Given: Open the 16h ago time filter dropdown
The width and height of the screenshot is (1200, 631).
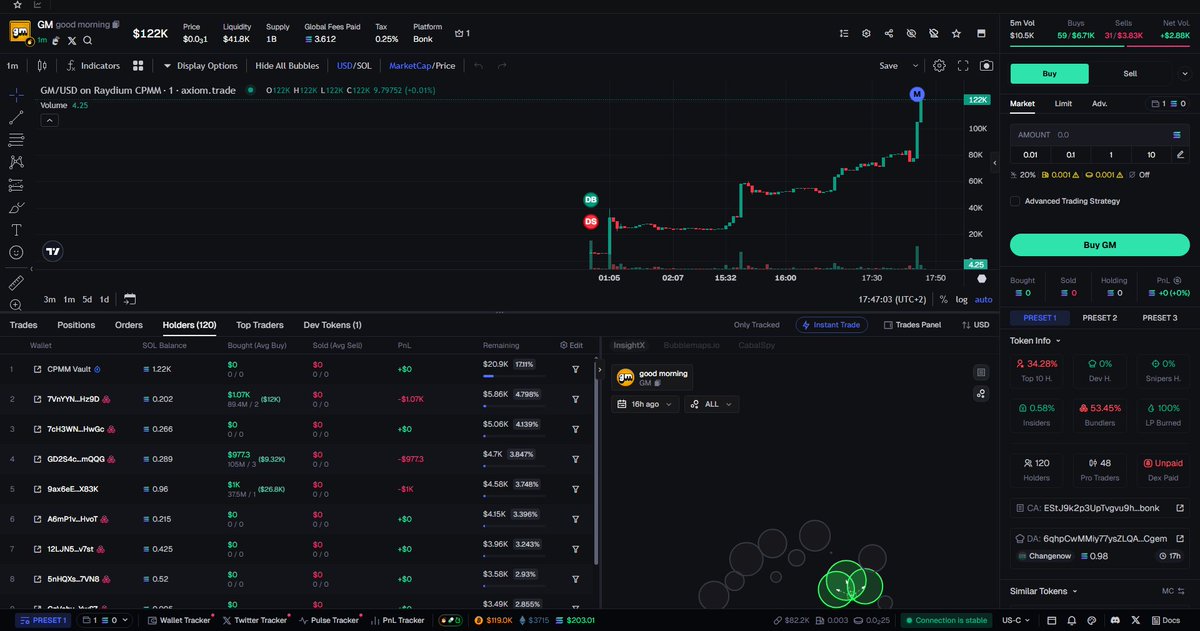Looking at the screenshot, I should tap(645, 404).
